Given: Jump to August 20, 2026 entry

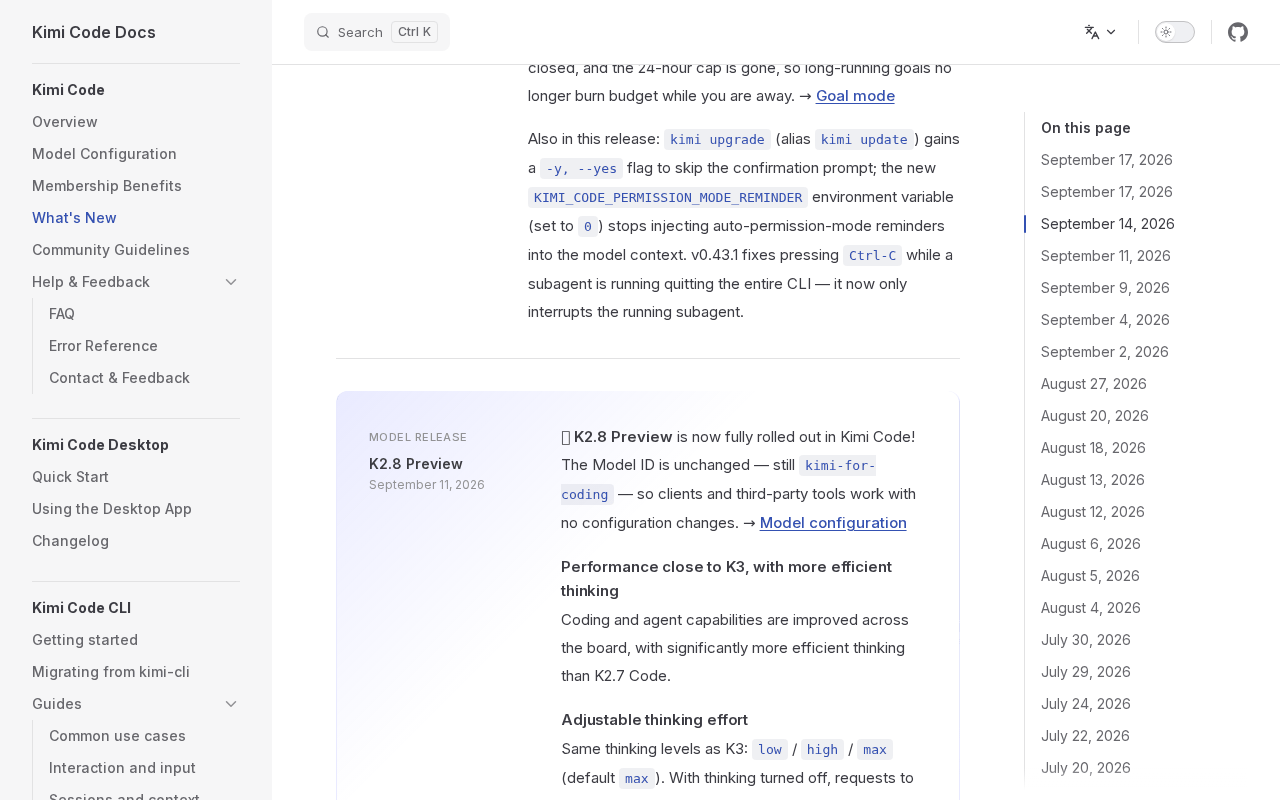Looking at the screenshot, I should click(1095, 416).
